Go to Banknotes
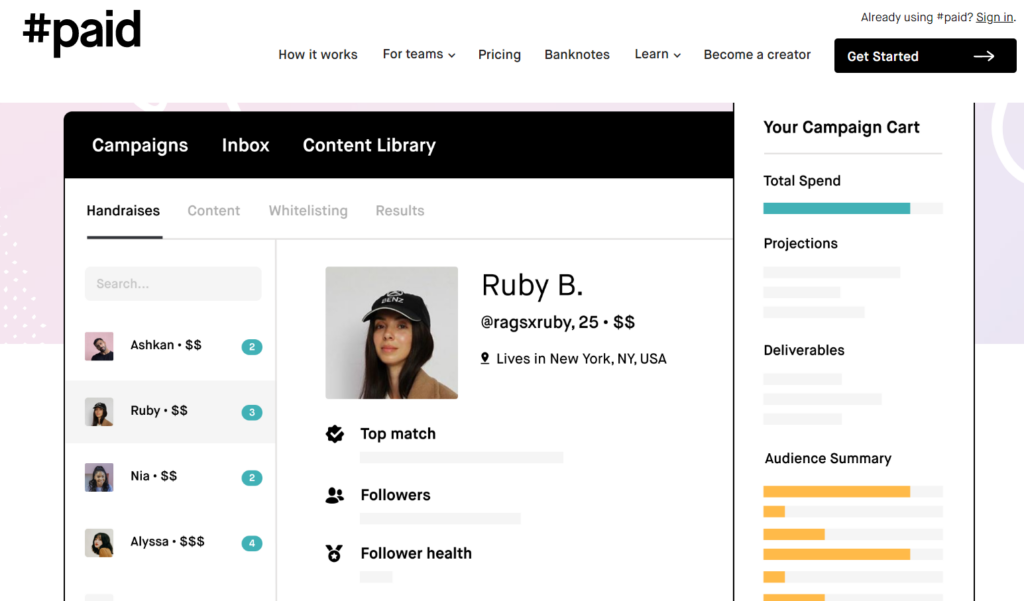This screenshot has width=1024, height=601. click(577, 55)
